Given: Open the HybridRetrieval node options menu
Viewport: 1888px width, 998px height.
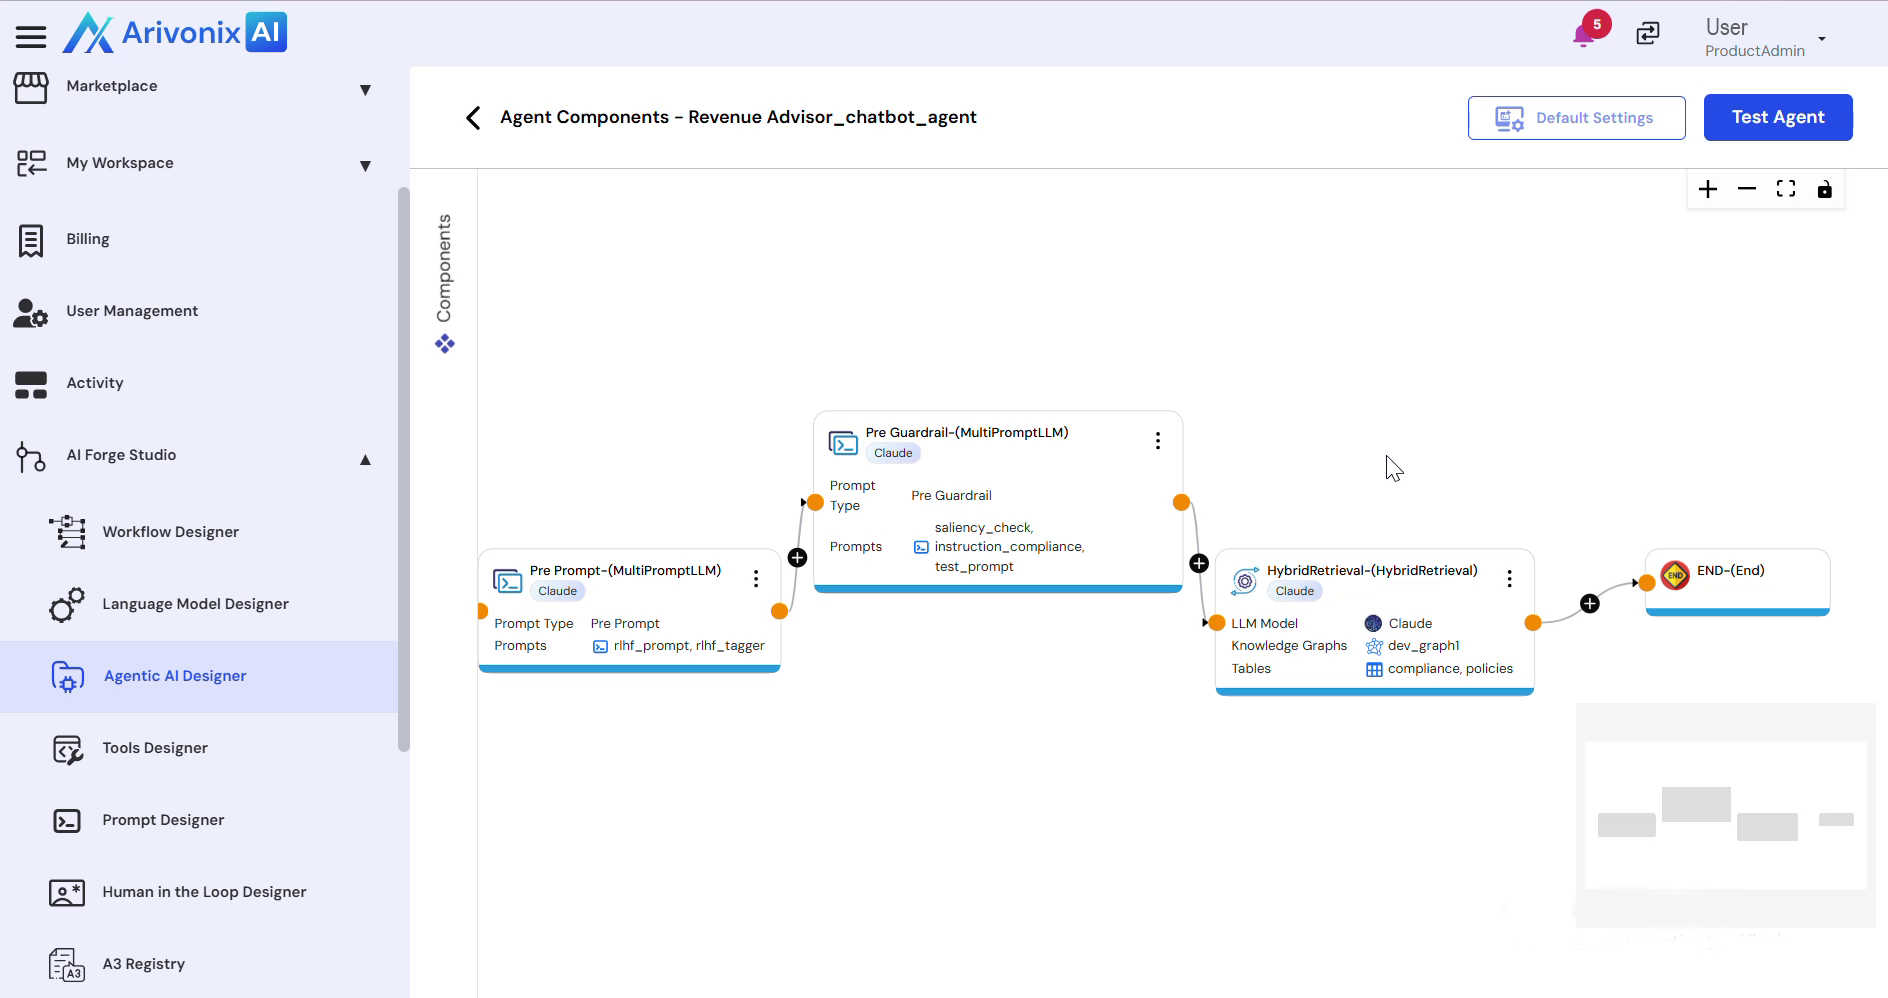Looking at the screenshot, I should (x=1509, y=579).
